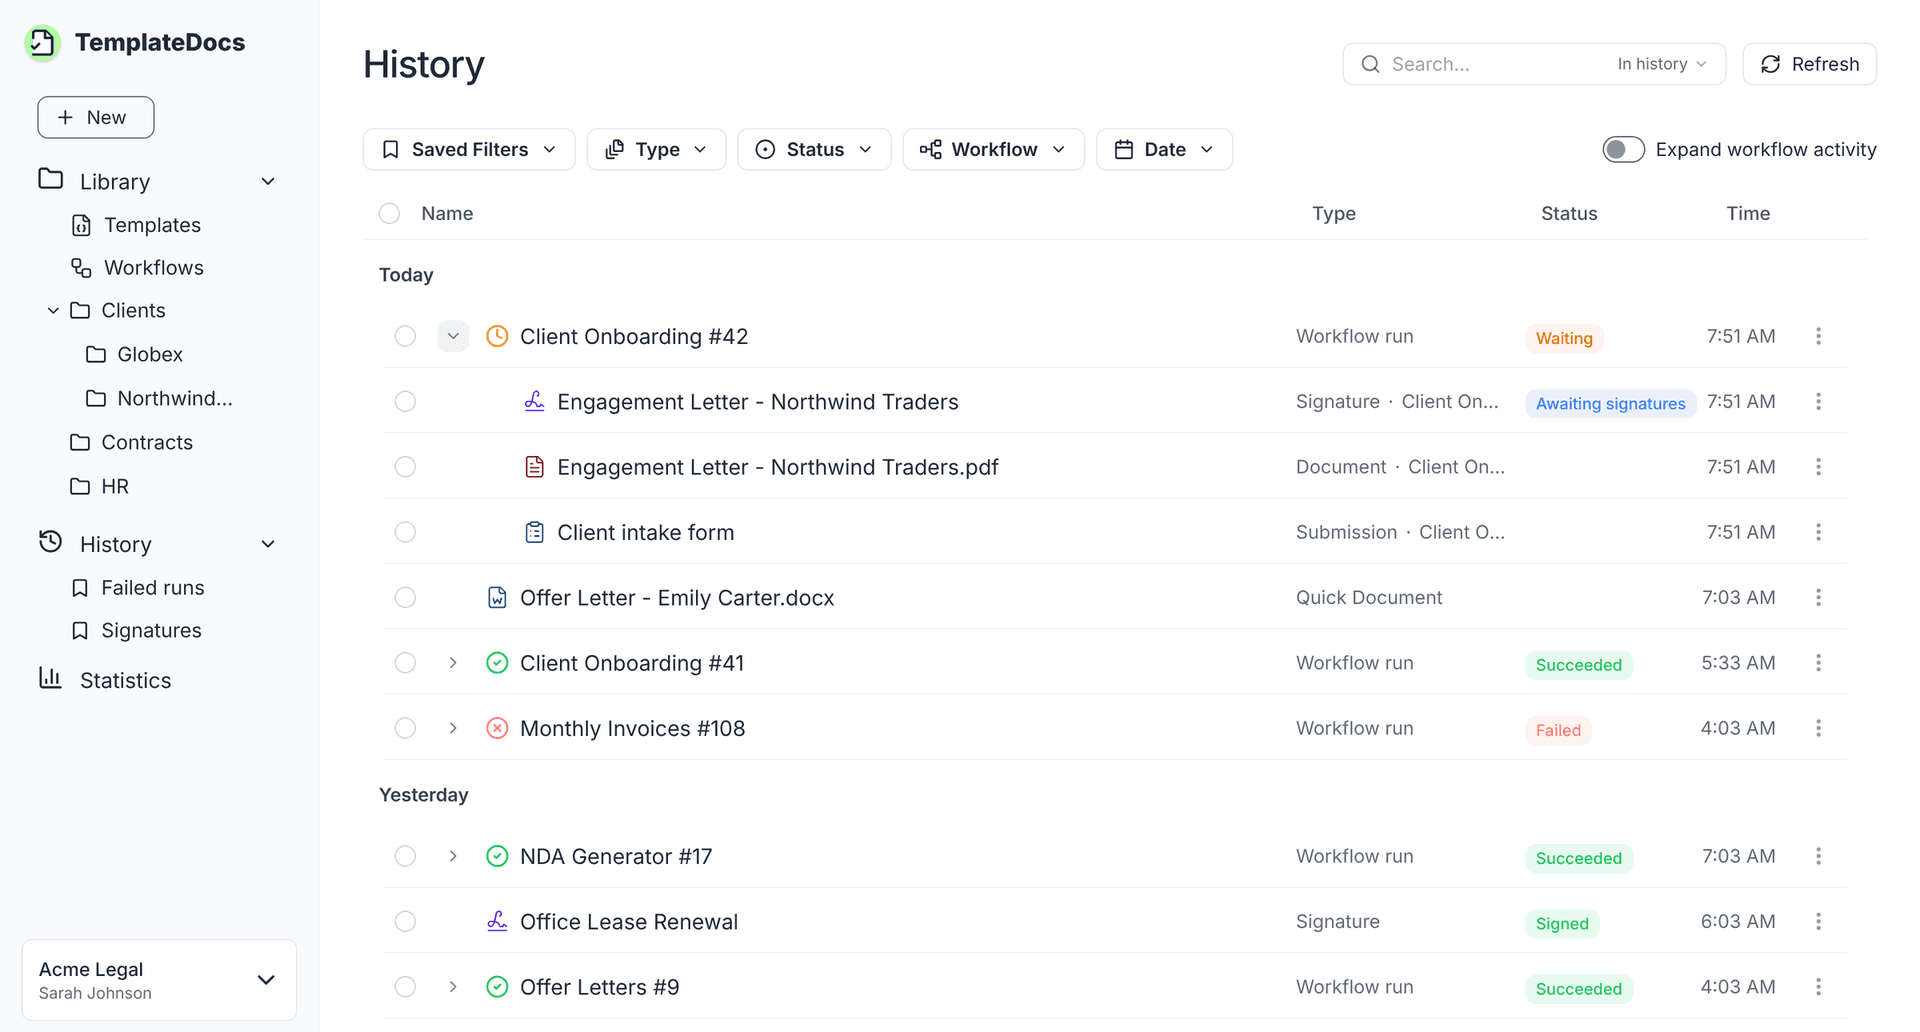The width and height of the screenshot is (1920, 1032).
Task: Open more options for Offer Letter - Emily Carter.docx
Action: [1818, 597]
